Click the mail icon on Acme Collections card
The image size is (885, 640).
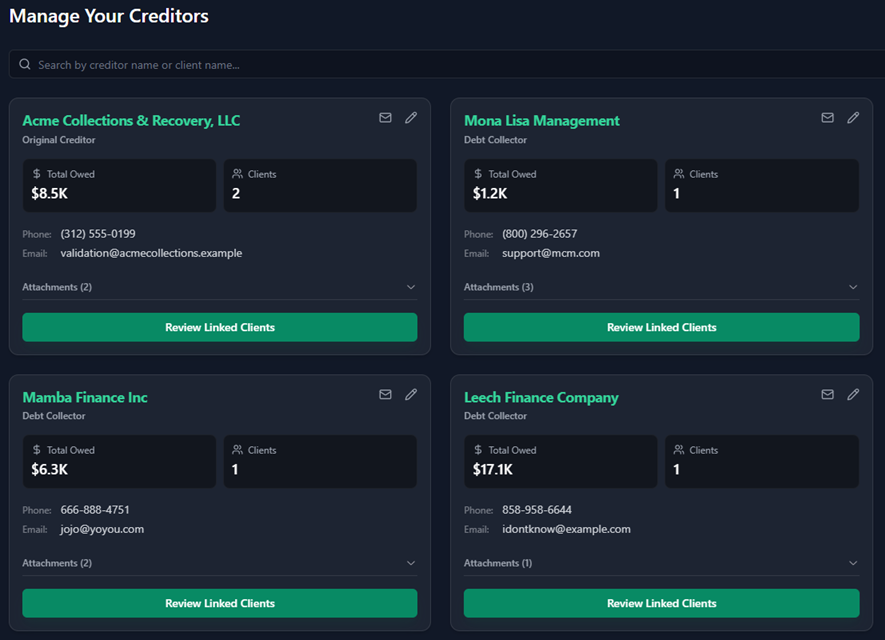(385, 118)
